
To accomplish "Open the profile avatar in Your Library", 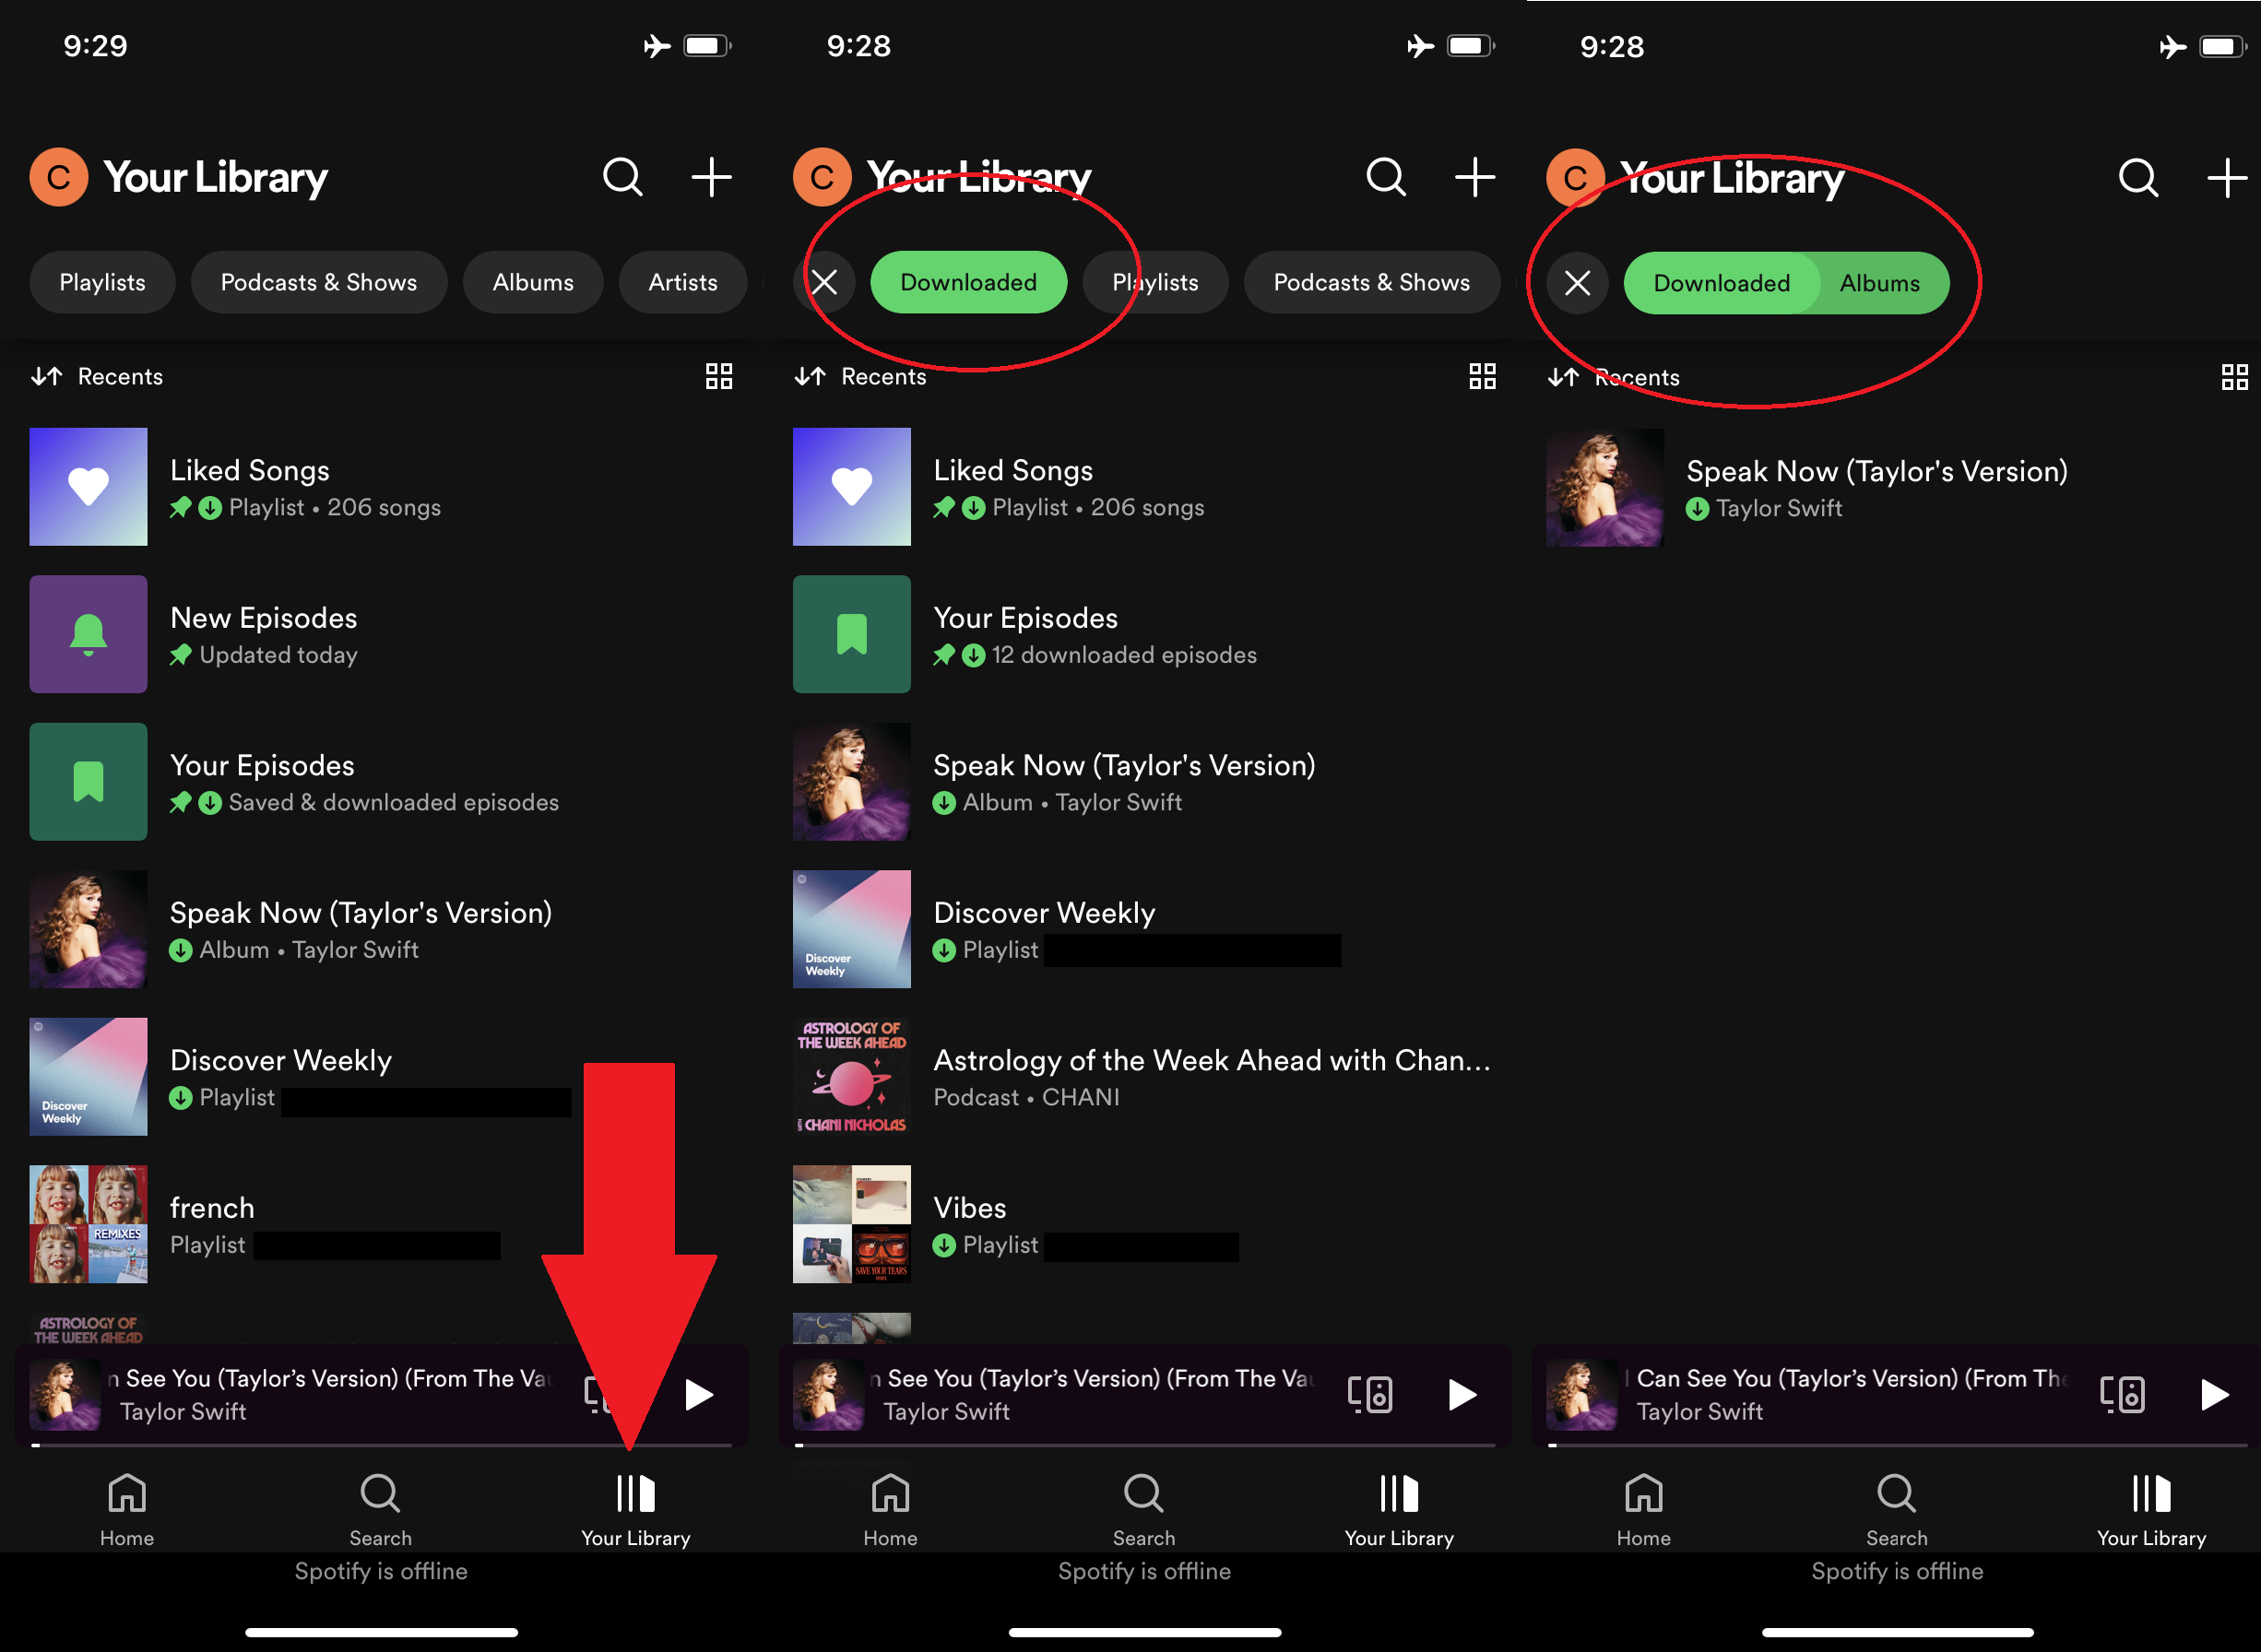I will pos(58,177).
